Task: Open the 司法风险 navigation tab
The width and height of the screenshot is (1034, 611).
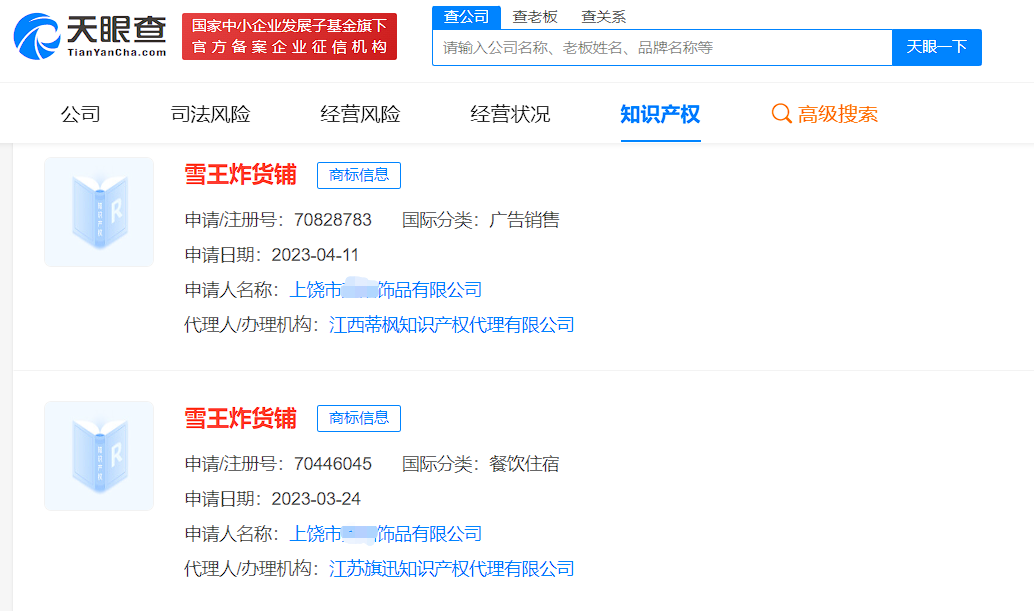Action: [210, 114]
